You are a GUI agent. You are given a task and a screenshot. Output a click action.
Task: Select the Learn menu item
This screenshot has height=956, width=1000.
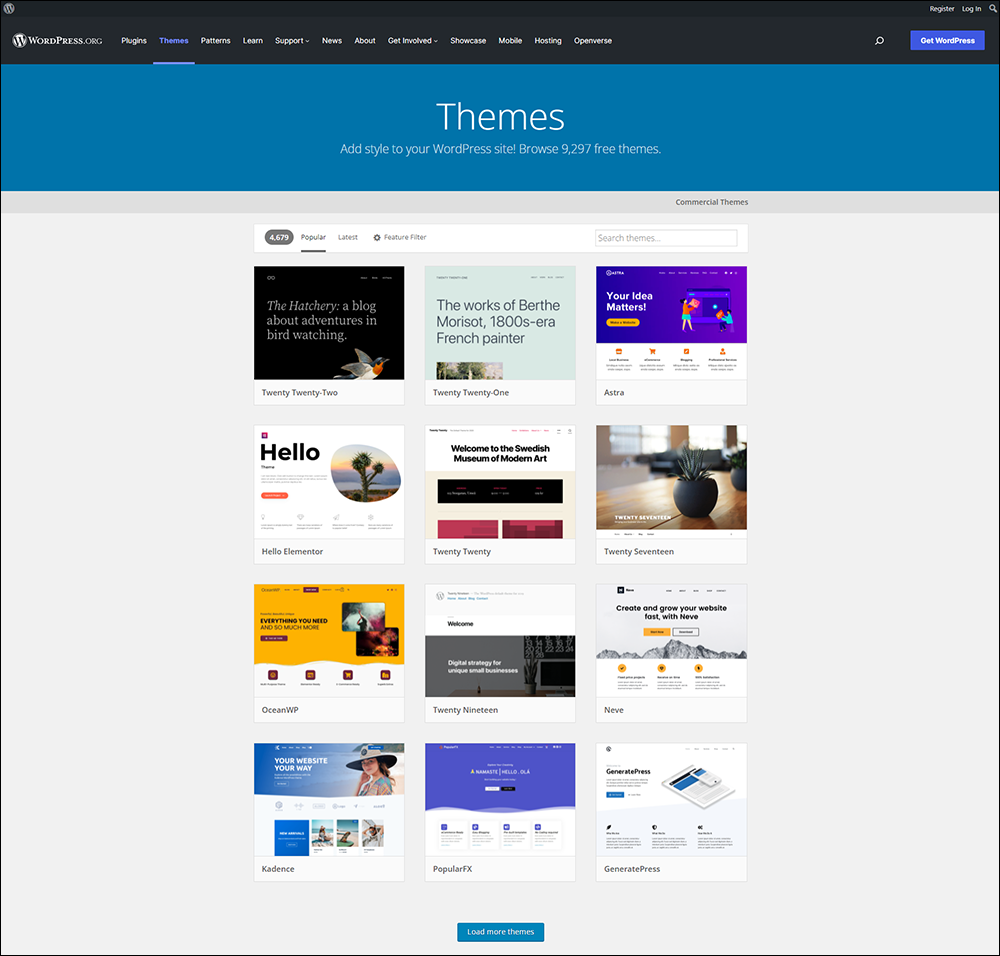253,40
